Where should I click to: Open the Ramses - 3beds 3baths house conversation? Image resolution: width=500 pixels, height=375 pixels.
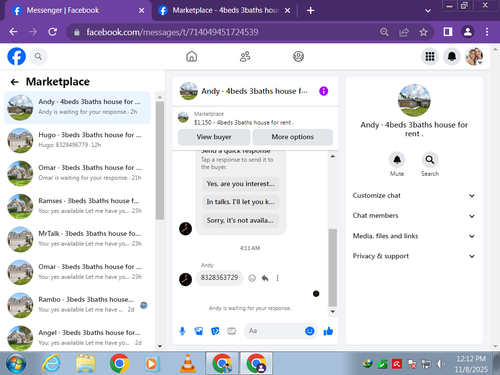[x=77, y=206]
